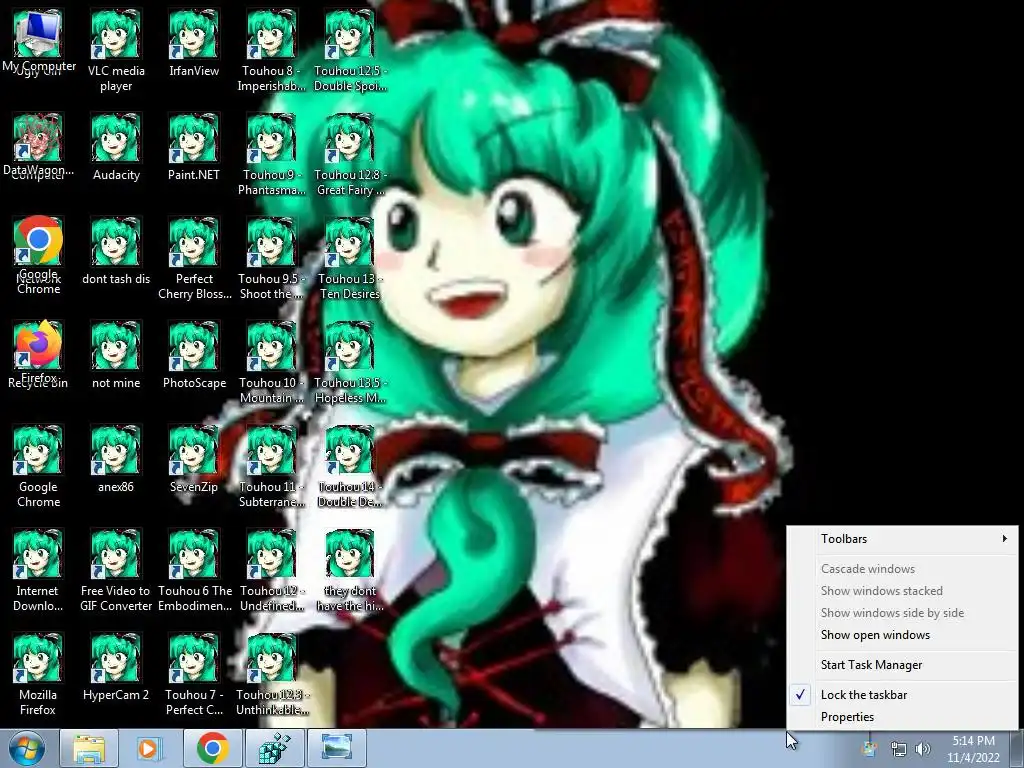Open the Windows Start menu orb
The image size is (1024, 768).
pyautogui.click(x=26, y=748)
